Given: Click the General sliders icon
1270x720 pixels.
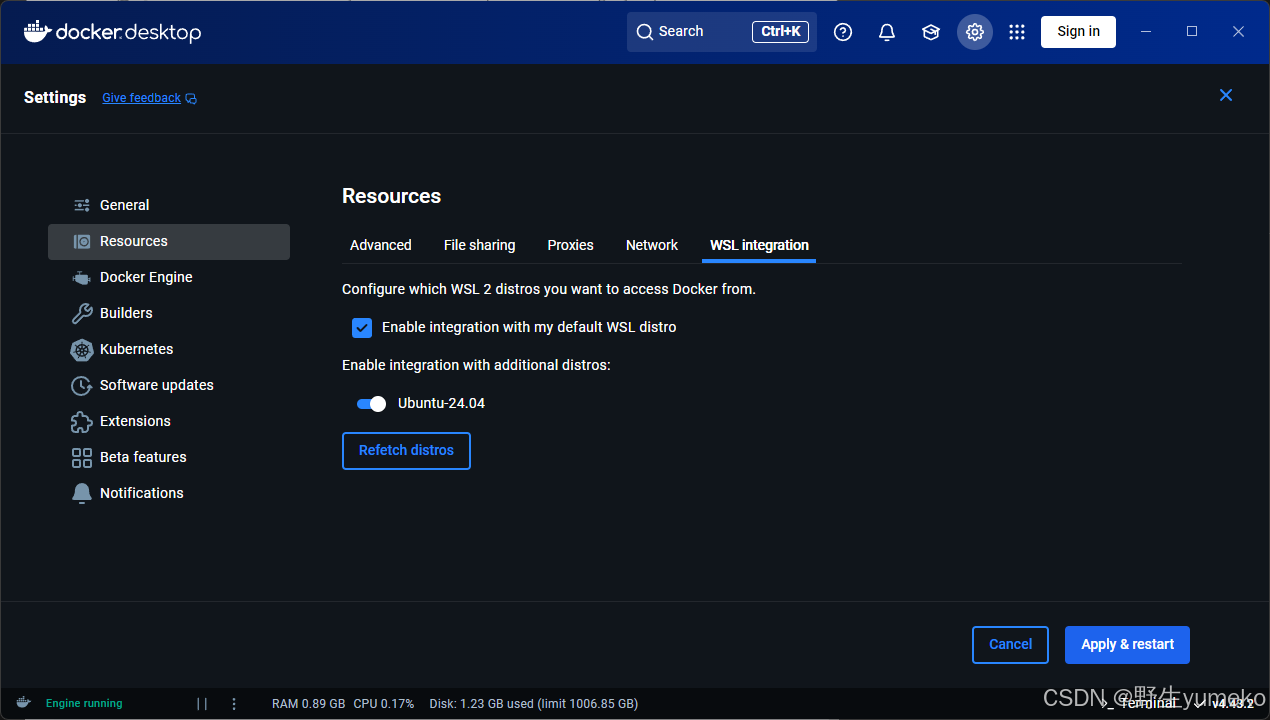Looking at the screenshot, I should (82, 205).
